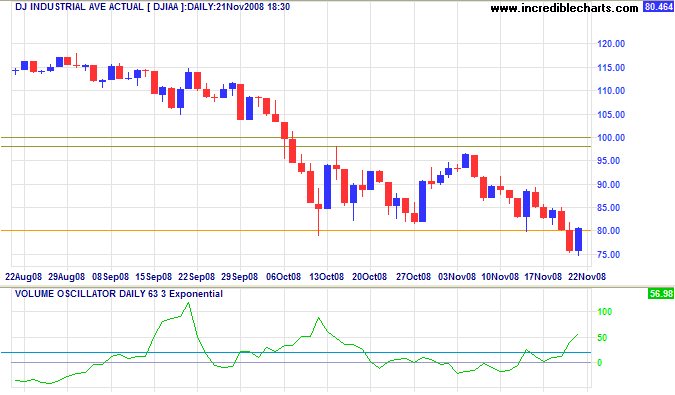
Task: Click the 06Oct08 date label
Action: click(283, 277)
